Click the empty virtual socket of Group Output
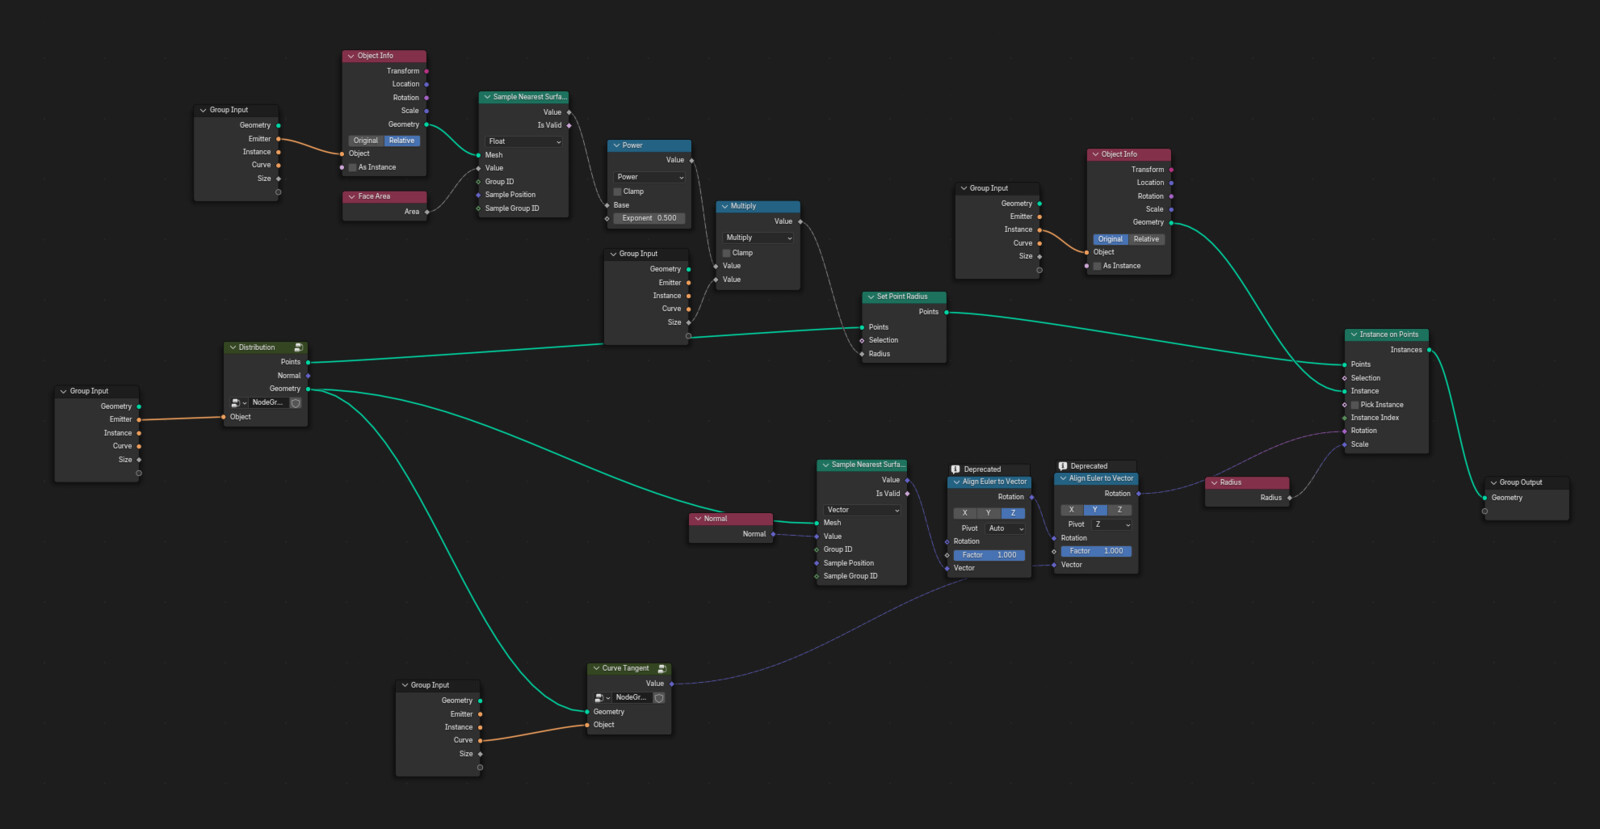The width and height of the screenshot is (1600, 829). tap(1485, 511)
